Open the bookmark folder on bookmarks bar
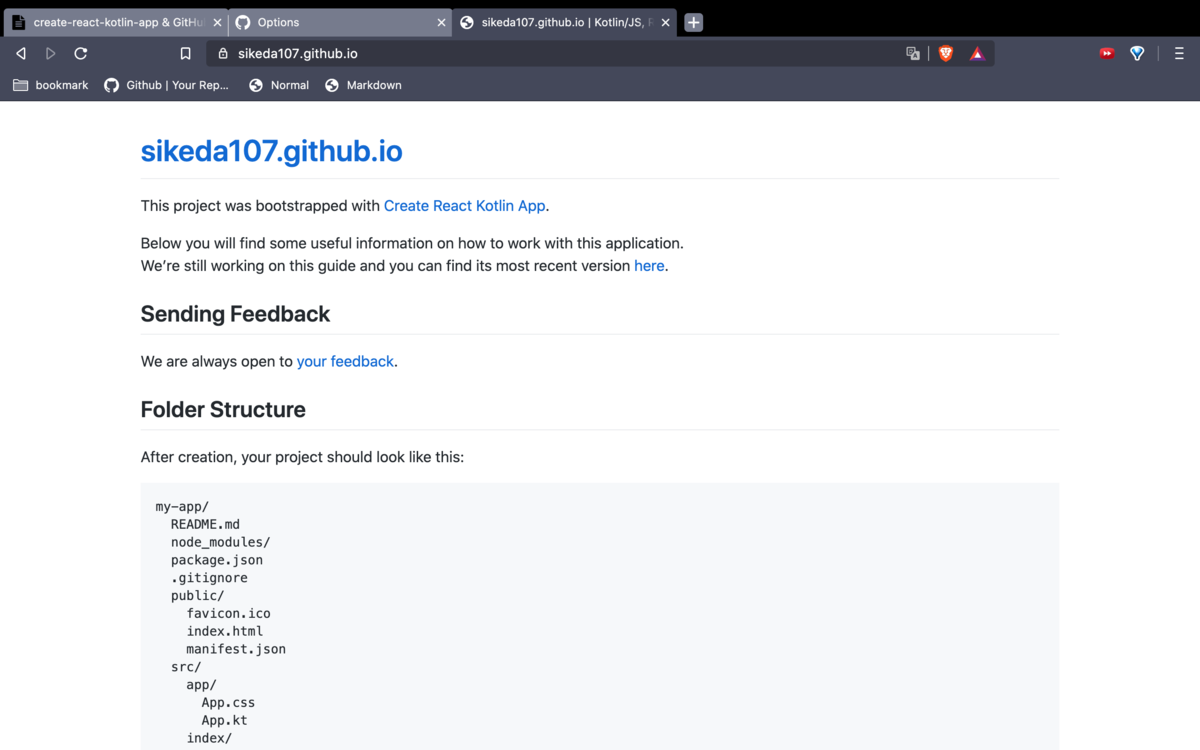 coord(50,85)
